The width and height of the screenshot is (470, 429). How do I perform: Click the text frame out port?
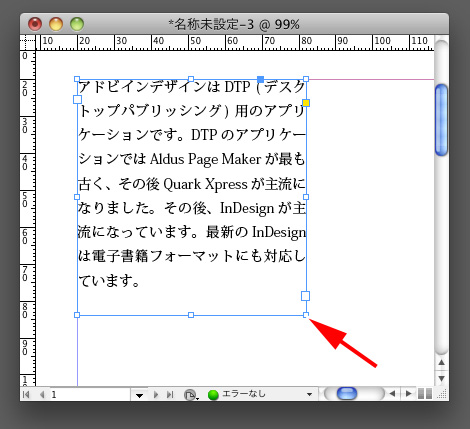[305, 296]
